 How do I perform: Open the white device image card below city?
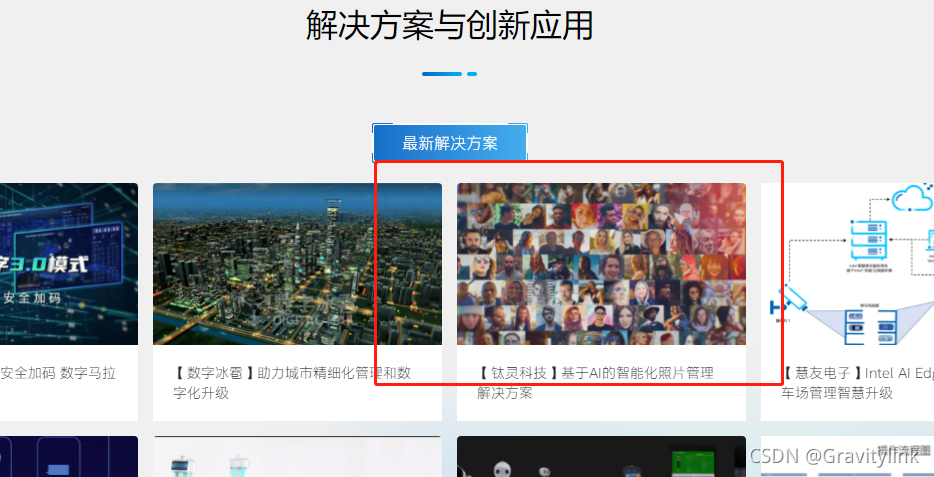297,457
